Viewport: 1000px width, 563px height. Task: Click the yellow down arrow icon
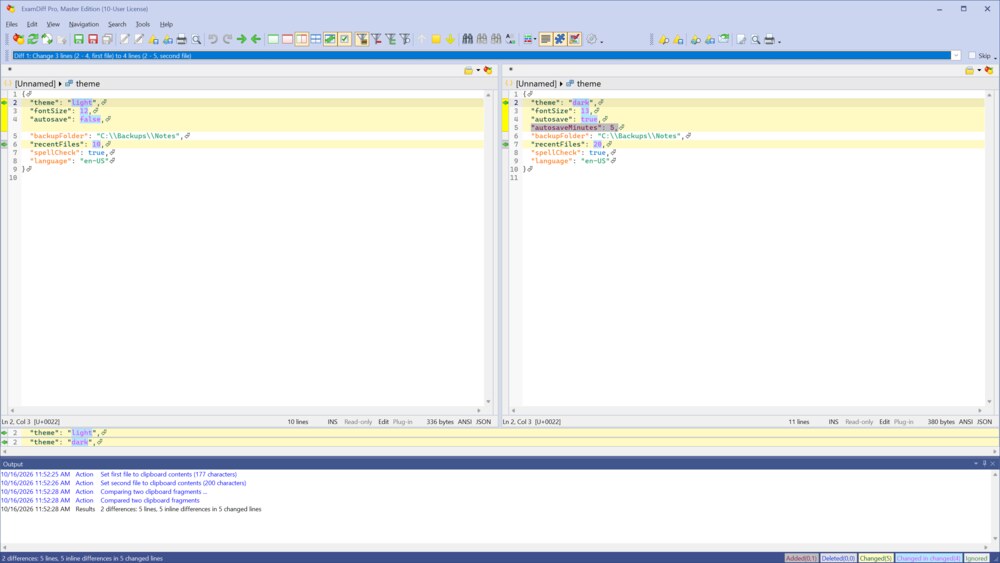(x=450, y=40)
